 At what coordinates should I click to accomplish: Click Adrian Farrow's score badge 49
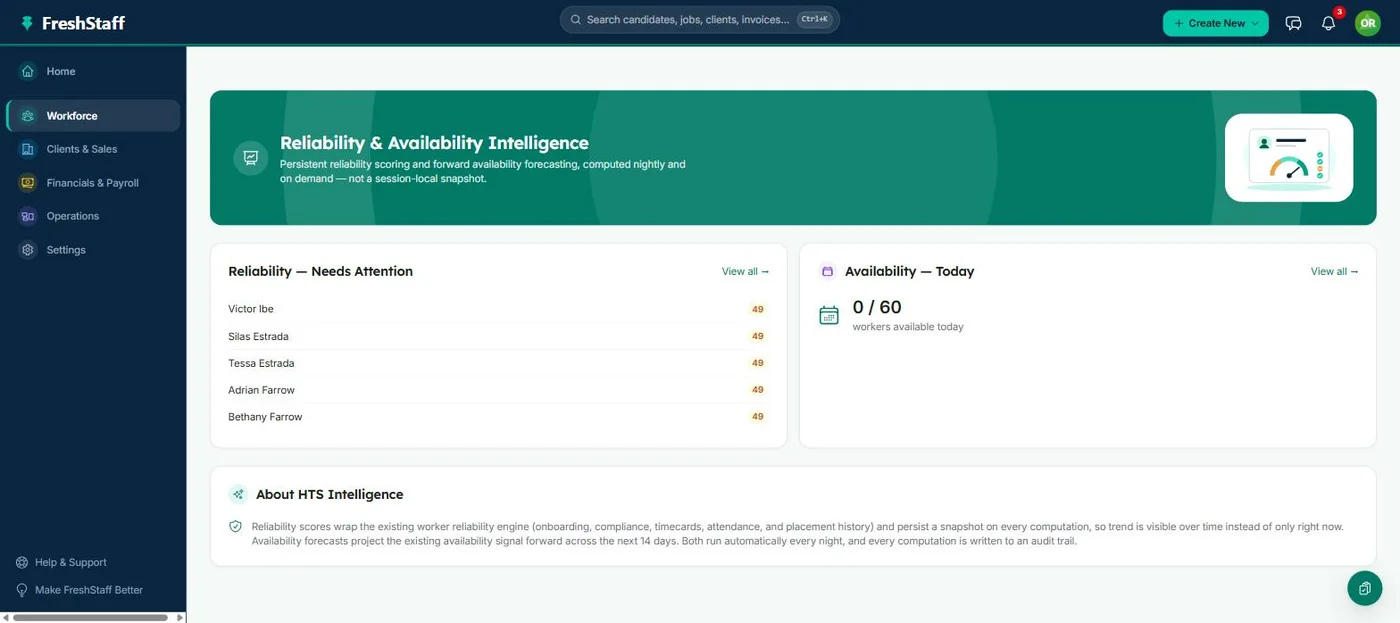pos(758,390)
